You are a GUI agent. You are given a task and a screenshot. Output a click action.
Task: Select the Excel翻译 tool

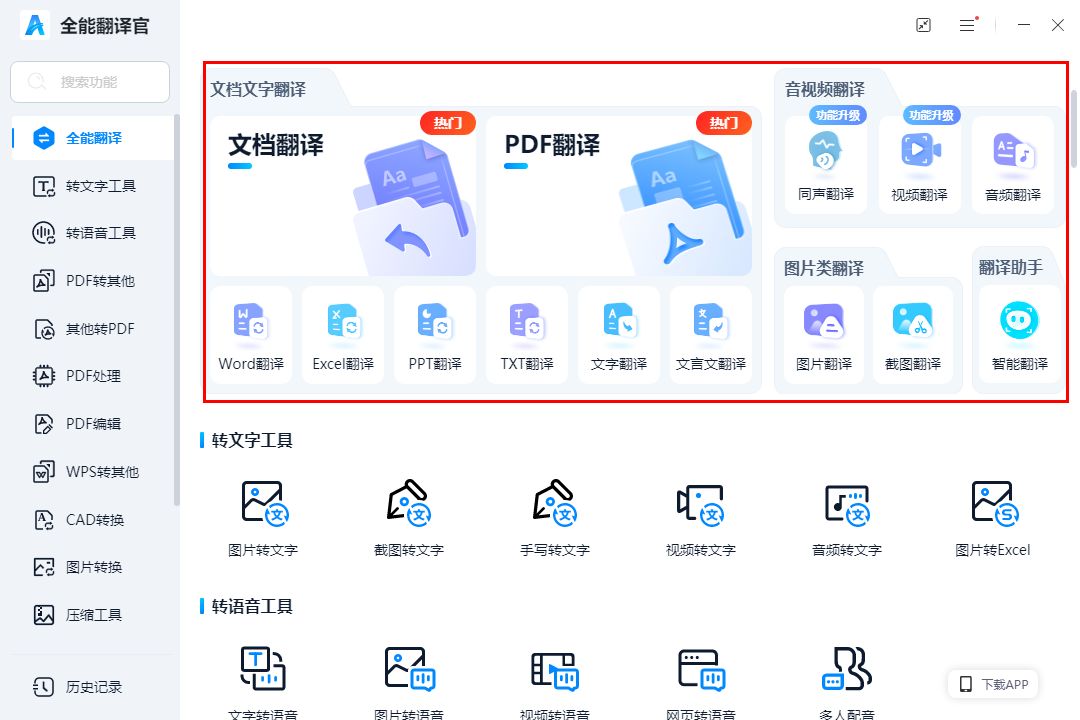coord(343,335)
